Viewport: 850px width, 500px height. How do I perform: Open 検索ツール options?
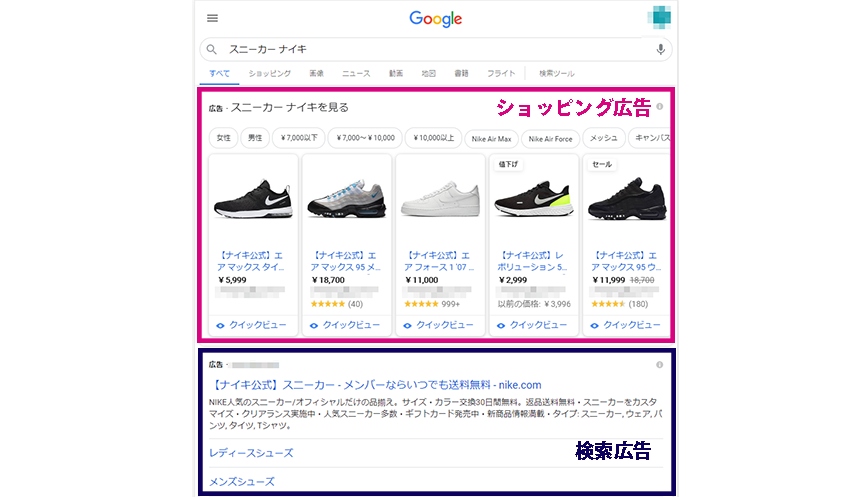[557, 73]
